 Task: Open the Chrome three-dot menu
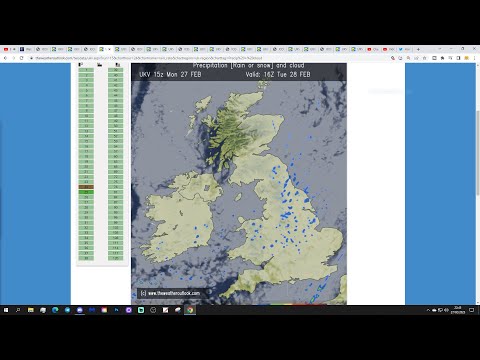474,58
